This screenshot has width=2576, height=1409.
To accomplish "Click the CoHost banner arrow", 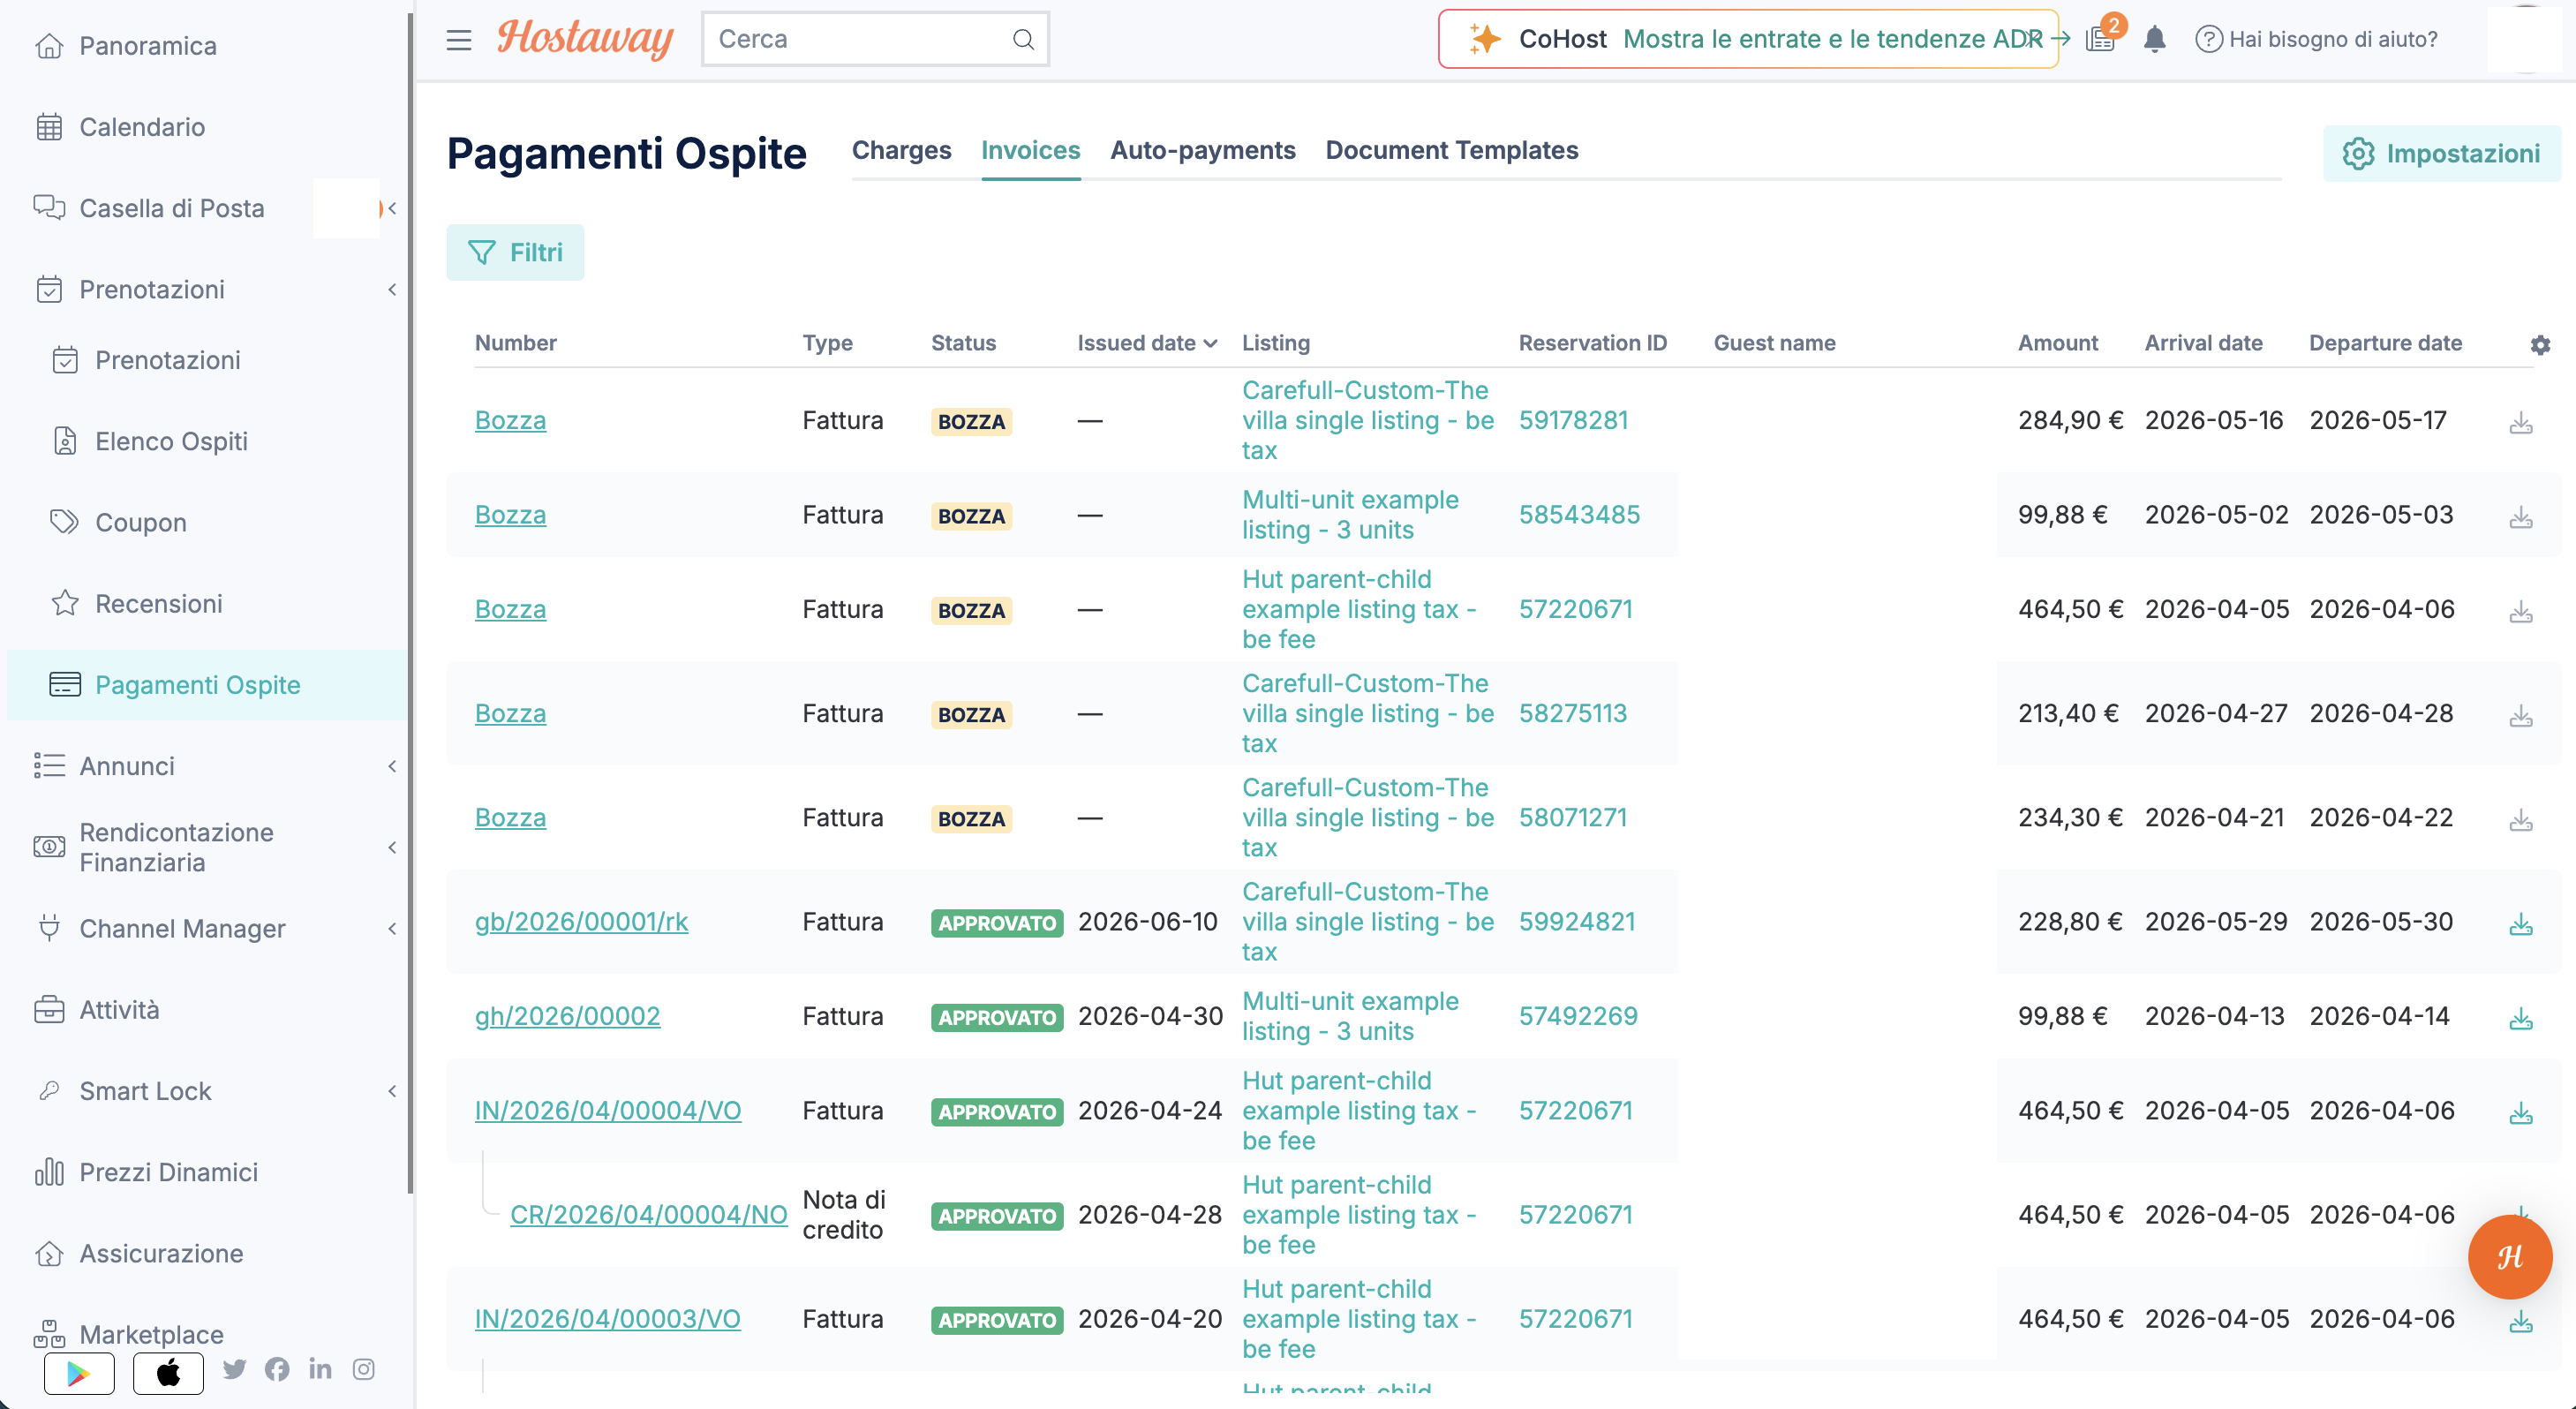I will click(x=2061, y=38).
